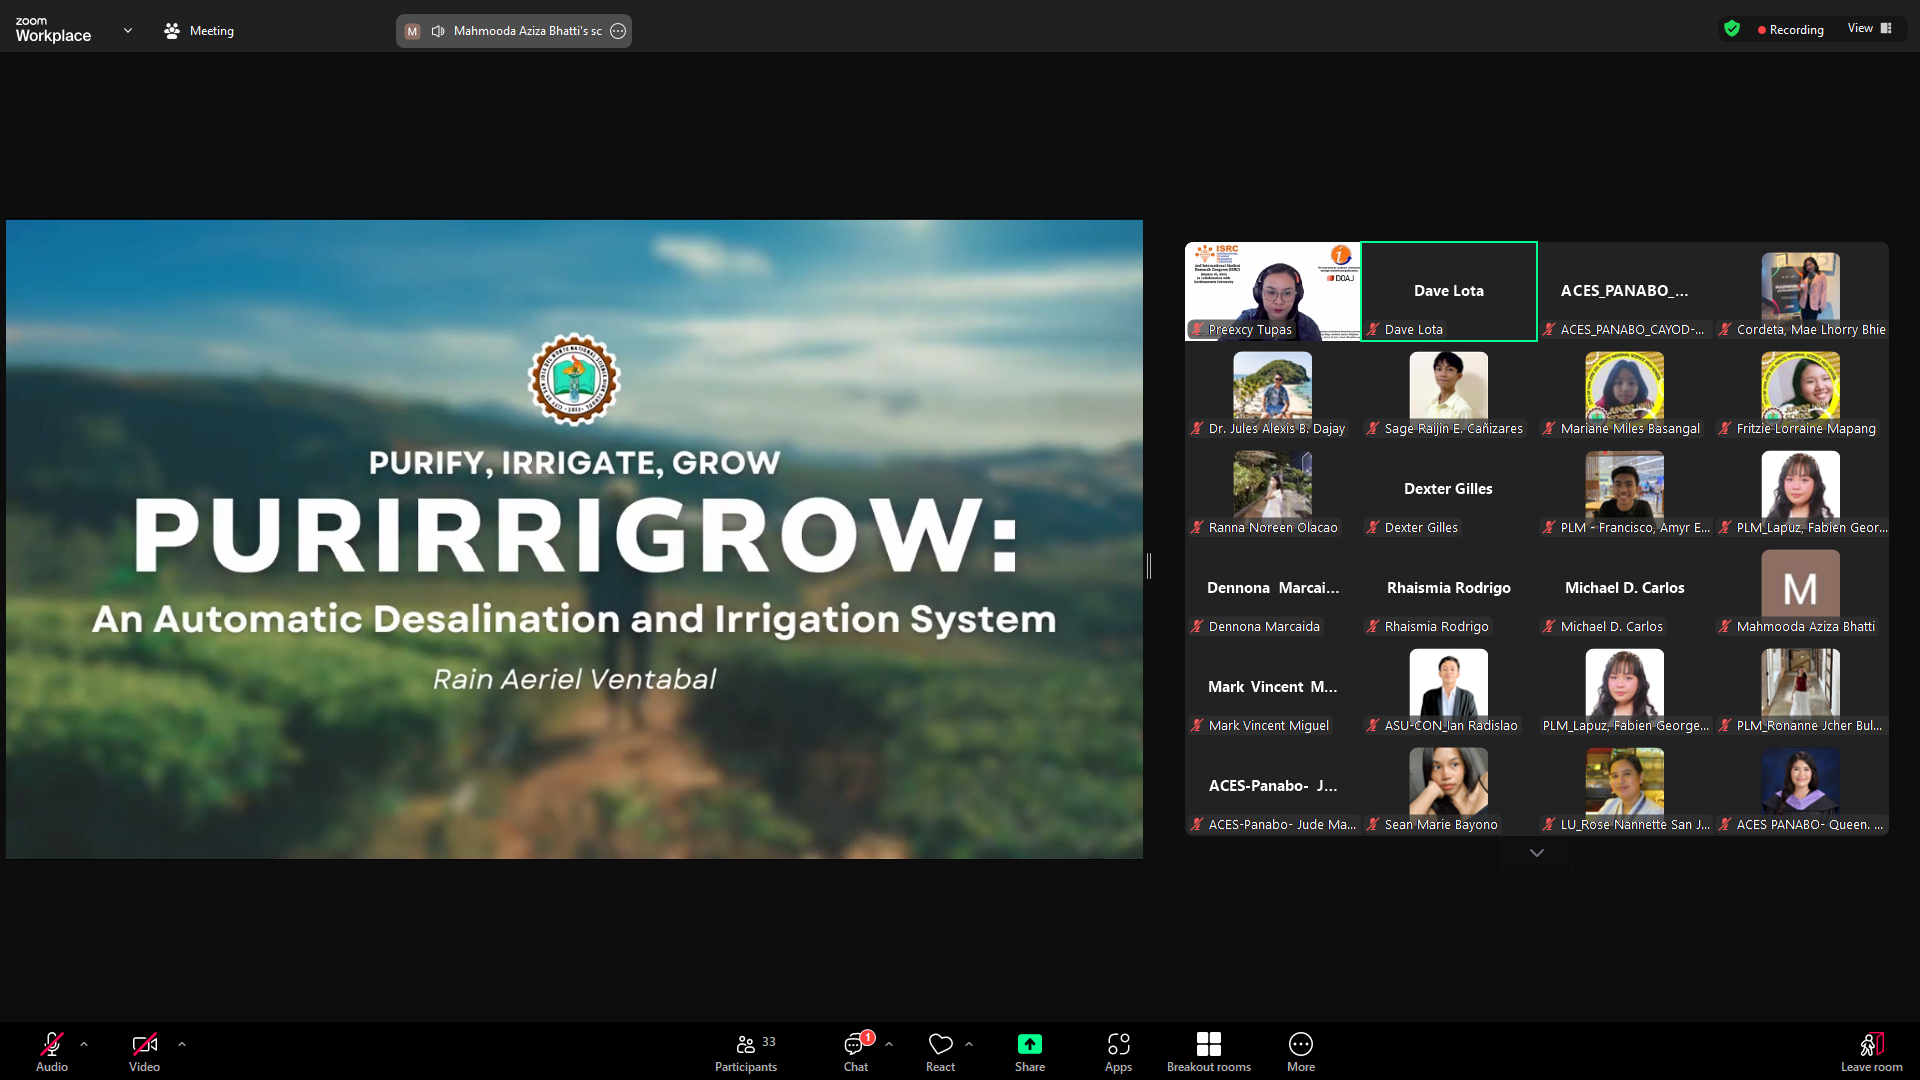The height and width of the screenshot is (1080, 1920).
Task: Click the encryption shield icon
Action: click(x=1732, y=29)
